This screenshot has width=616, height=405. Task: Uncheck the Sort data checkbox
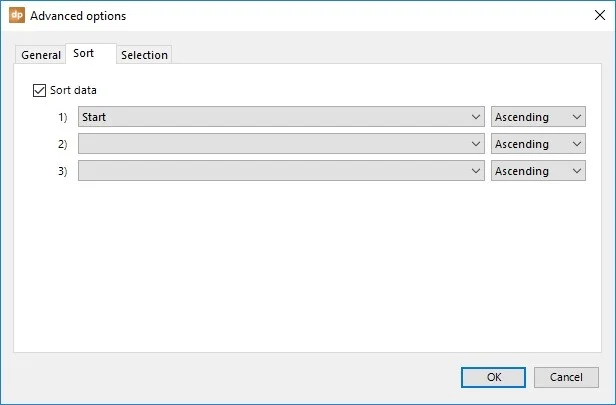[39, 90]
